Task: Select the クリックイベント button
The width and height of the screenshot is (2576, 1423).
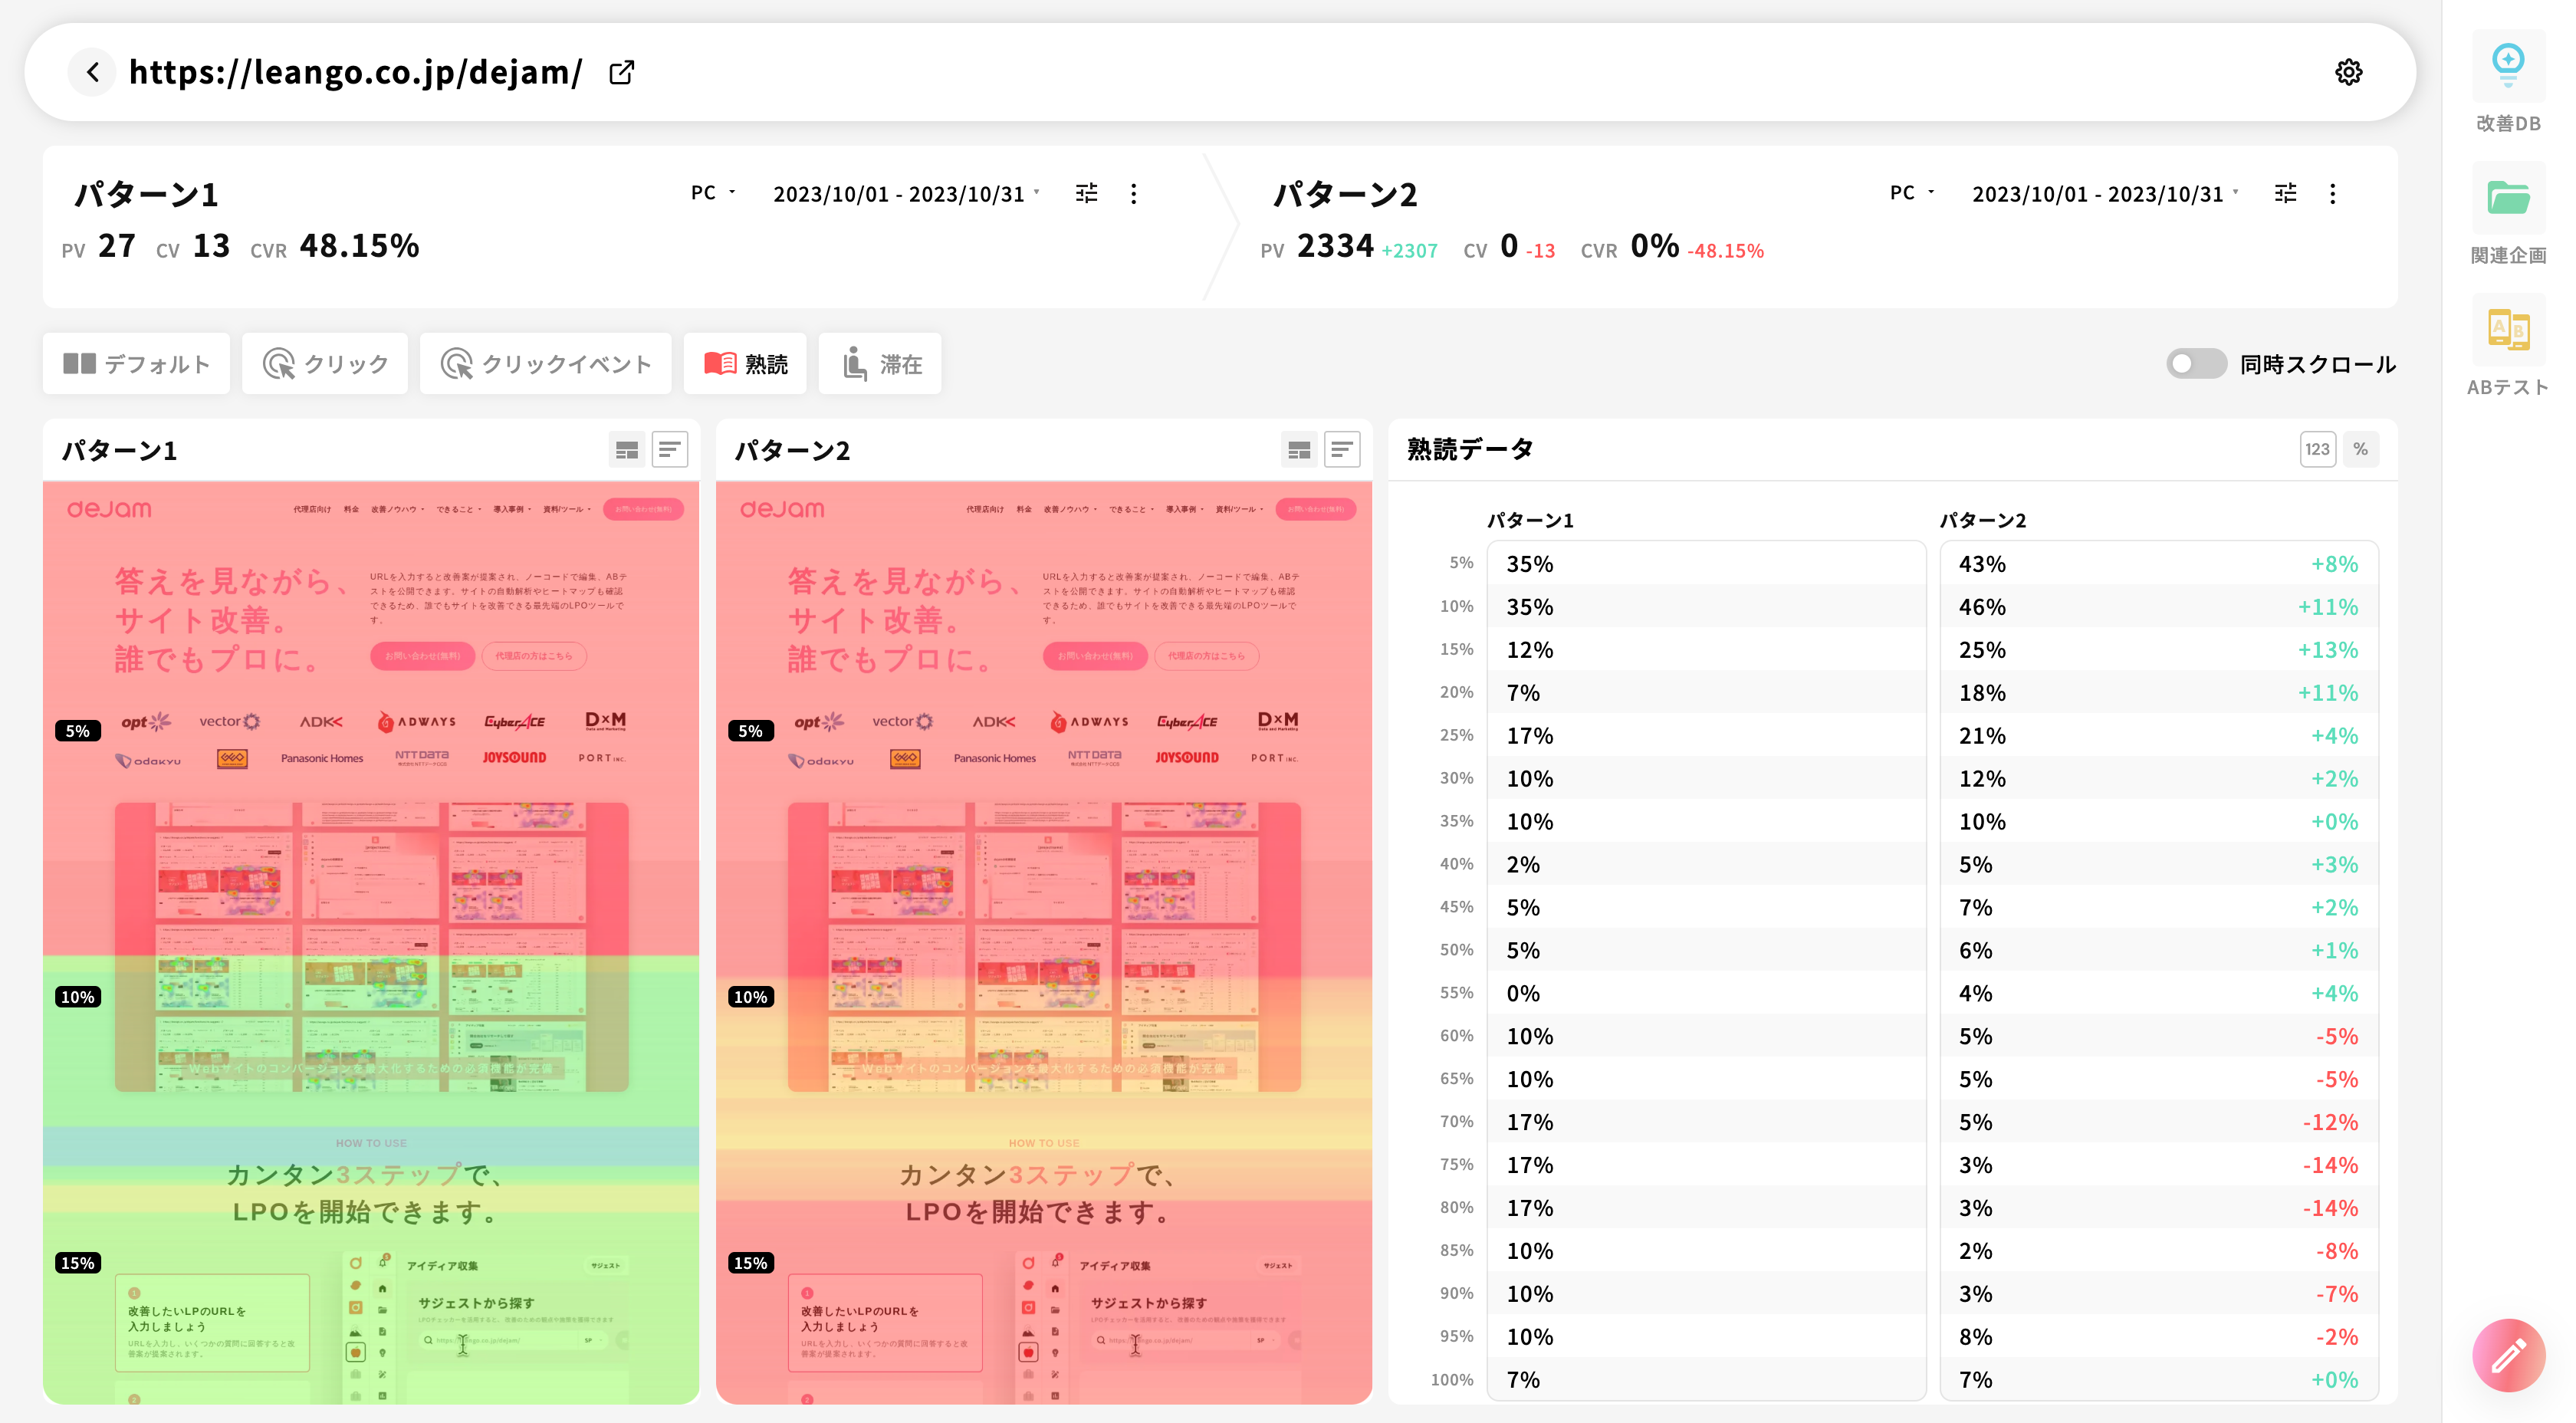Action: coord(546,364)
